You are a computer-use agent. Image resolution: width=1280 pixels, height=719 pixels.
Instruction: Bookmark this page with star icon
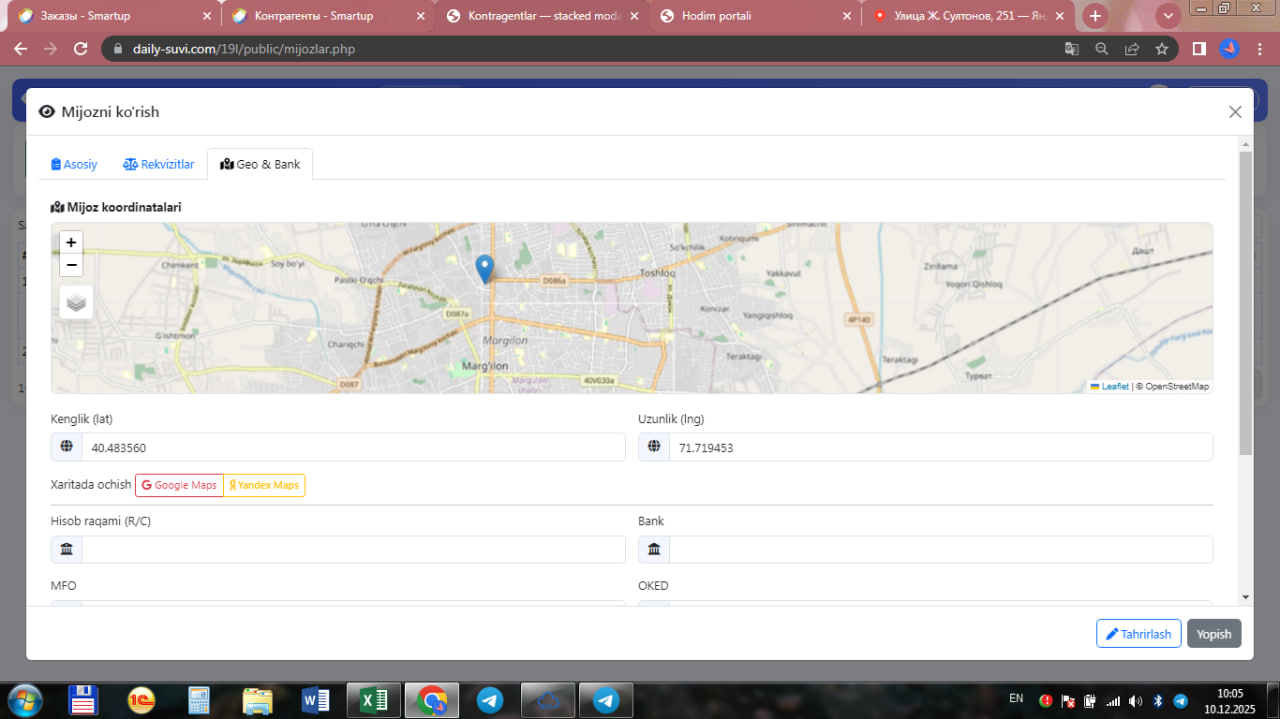pos(1161,49)
